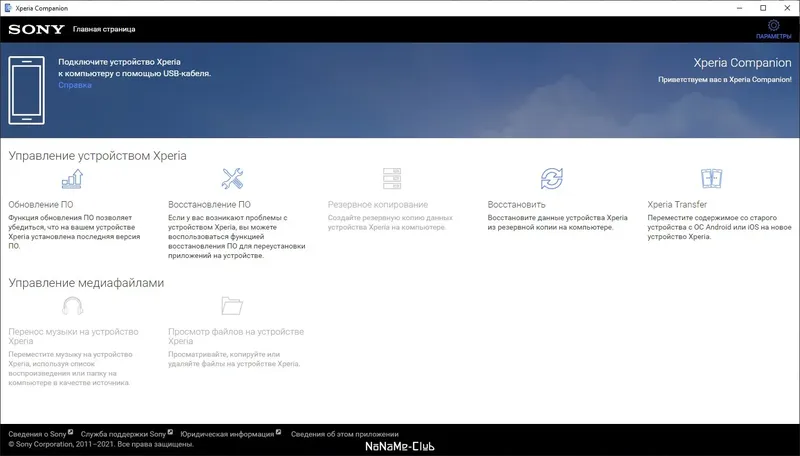This screenshot has height=456, width=800.
Task: Select the Восстановить heading
Action: pyautogui.click(x=516, y=205)
